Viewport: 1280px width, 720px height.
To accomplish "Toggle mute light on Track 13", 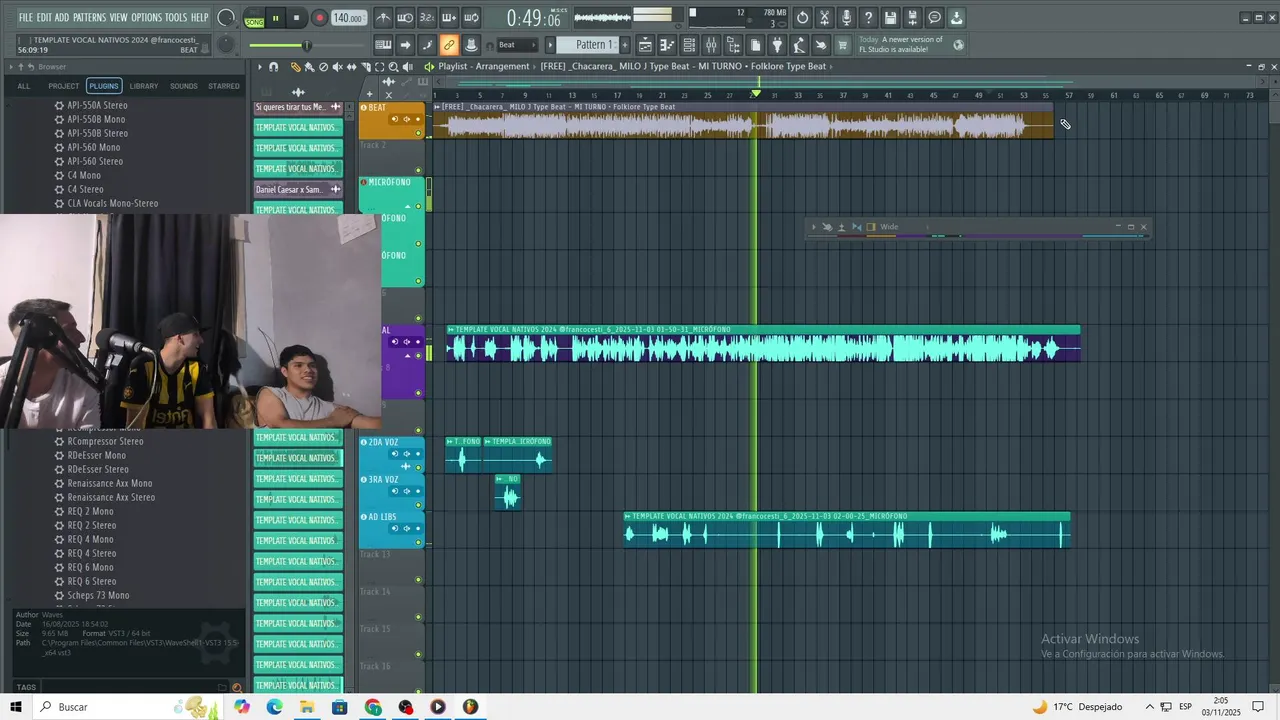I will [418, 578].
